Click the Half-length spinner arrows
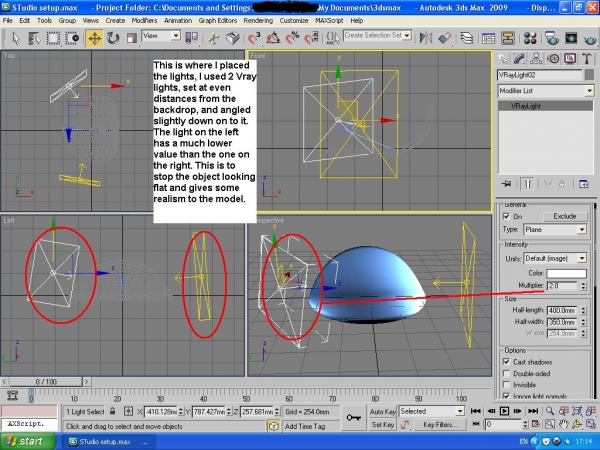Viewport: 600px width, 450px height. click(583, 310)
